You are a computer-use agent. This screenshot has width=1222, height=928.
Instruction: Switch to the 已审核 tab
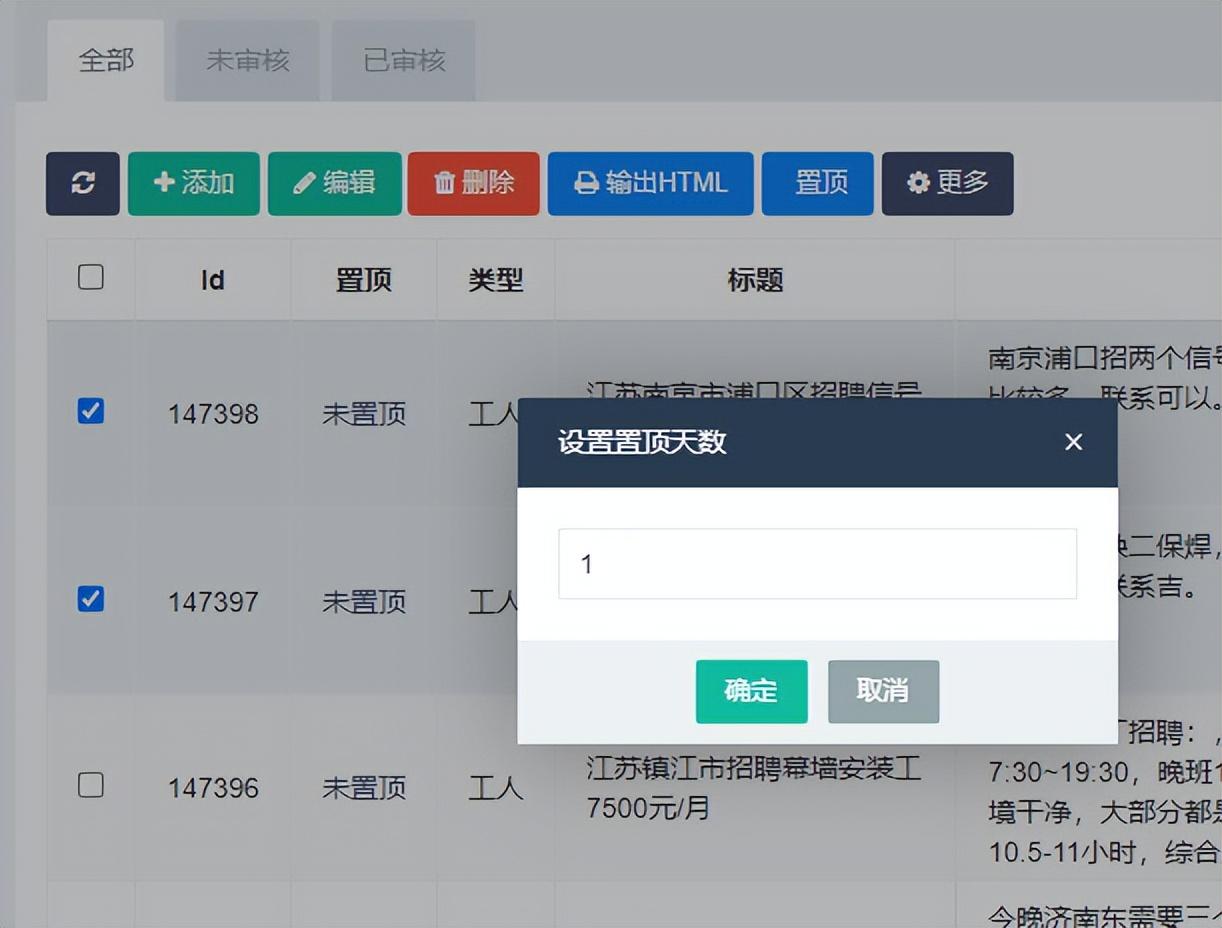pos(404,61)
